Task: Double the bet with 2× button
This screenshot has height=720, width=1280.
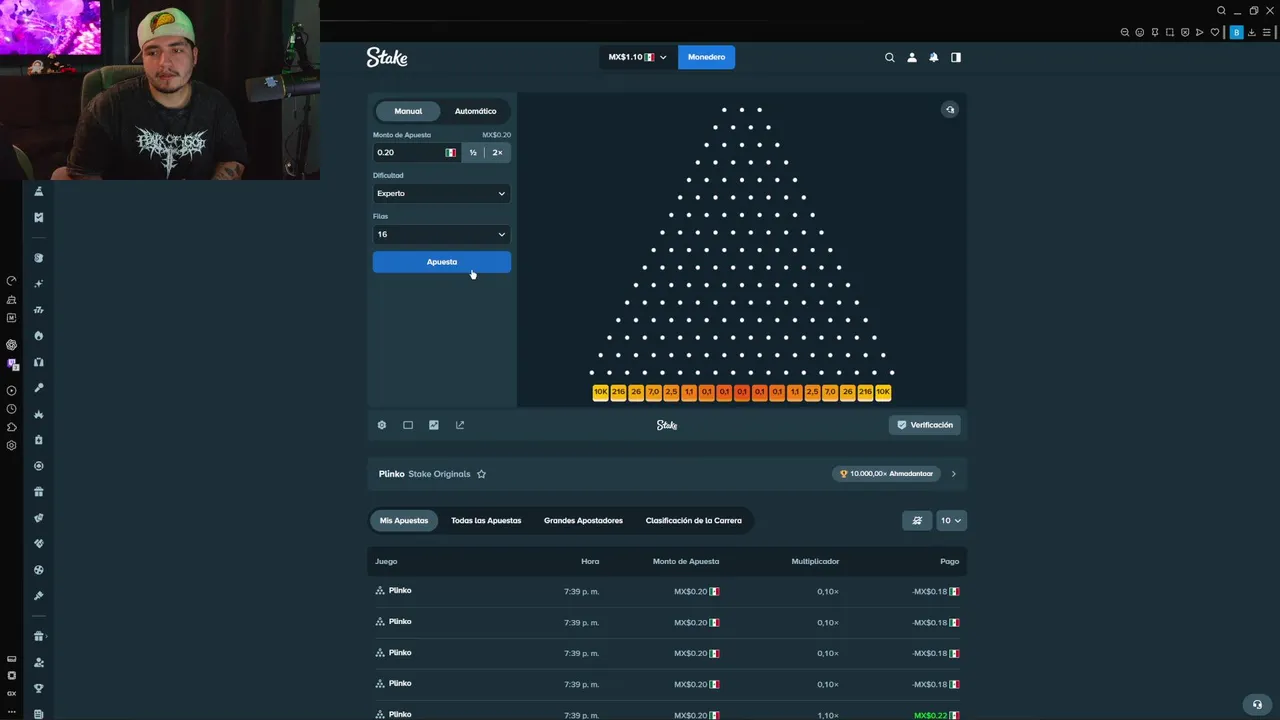Action: click(x=497, y=152)
